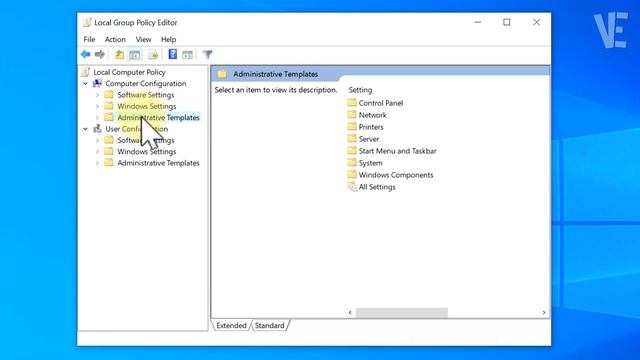This screenshot has width=640, height=360.
Task: Click the Start Menu and Taskbar folder icon
Action: point(352,151)
